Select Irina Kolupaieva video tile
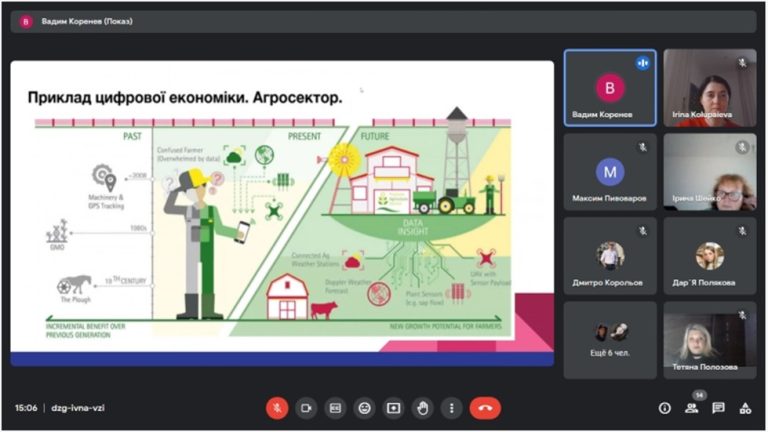 click(x=710, y=88)
